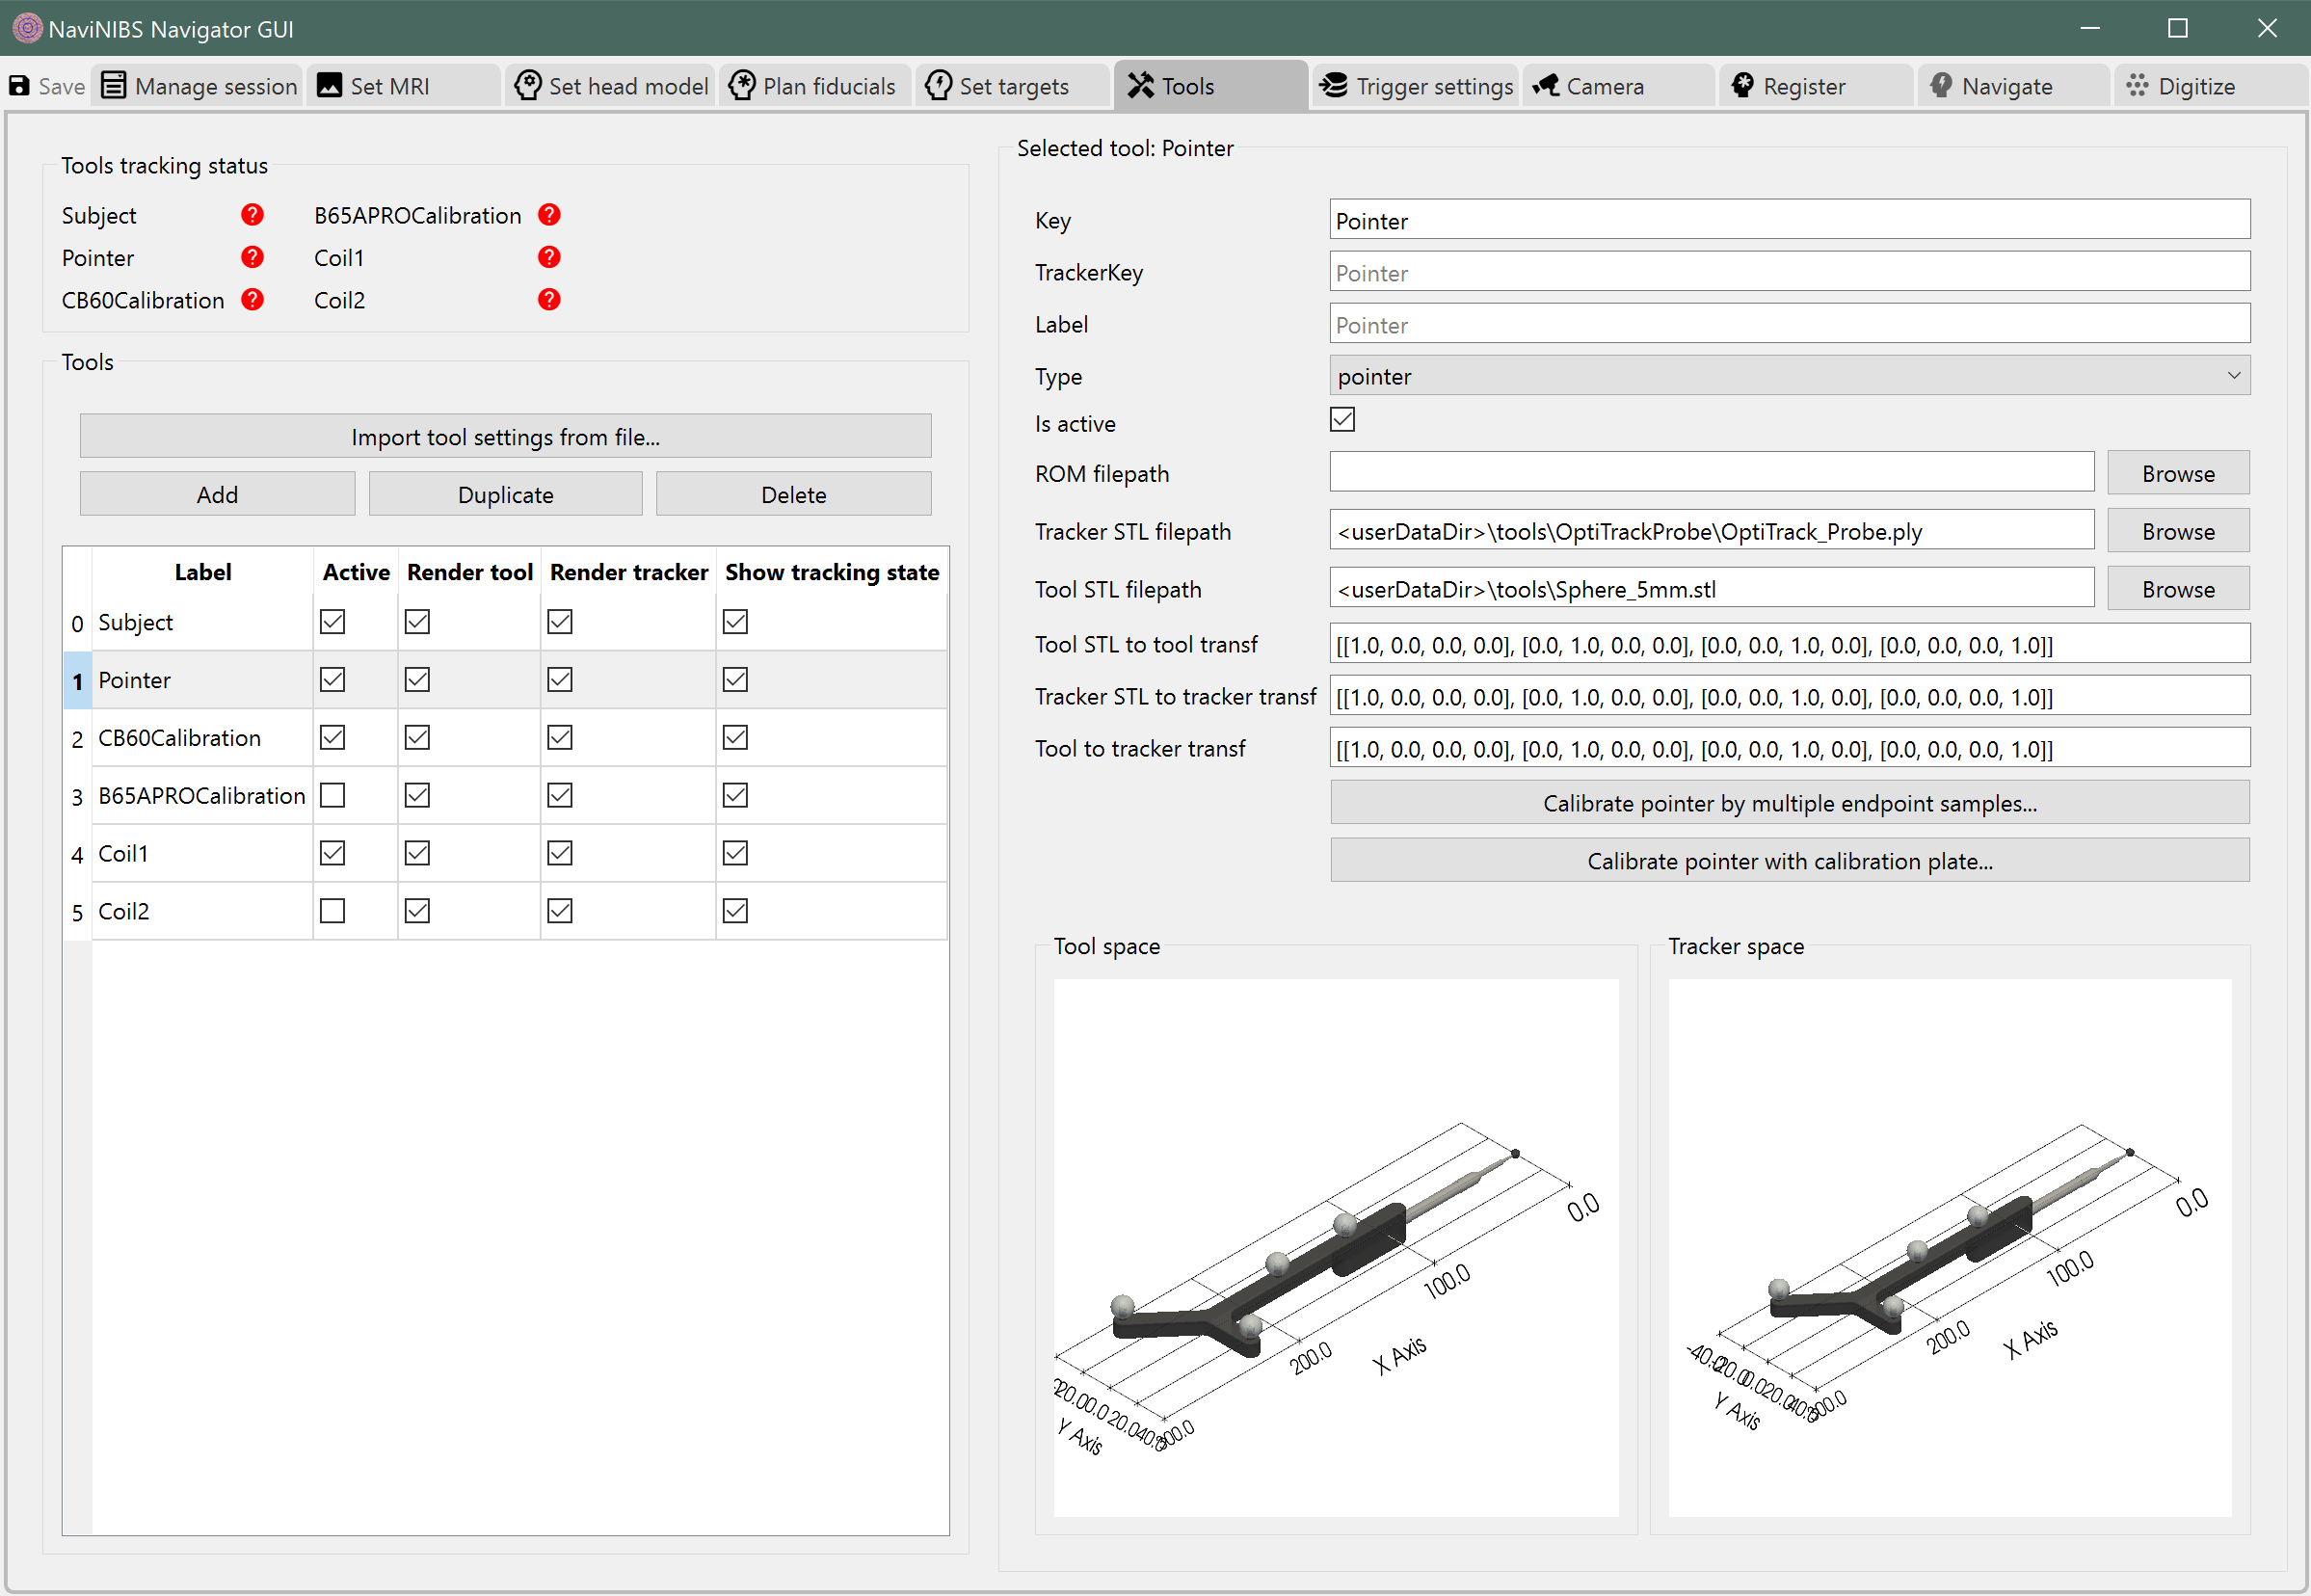Viewport: 2311px width, 1596px height.
Task: Click the Tool STL to tool transf field
Action: [x=1790, y=644]
